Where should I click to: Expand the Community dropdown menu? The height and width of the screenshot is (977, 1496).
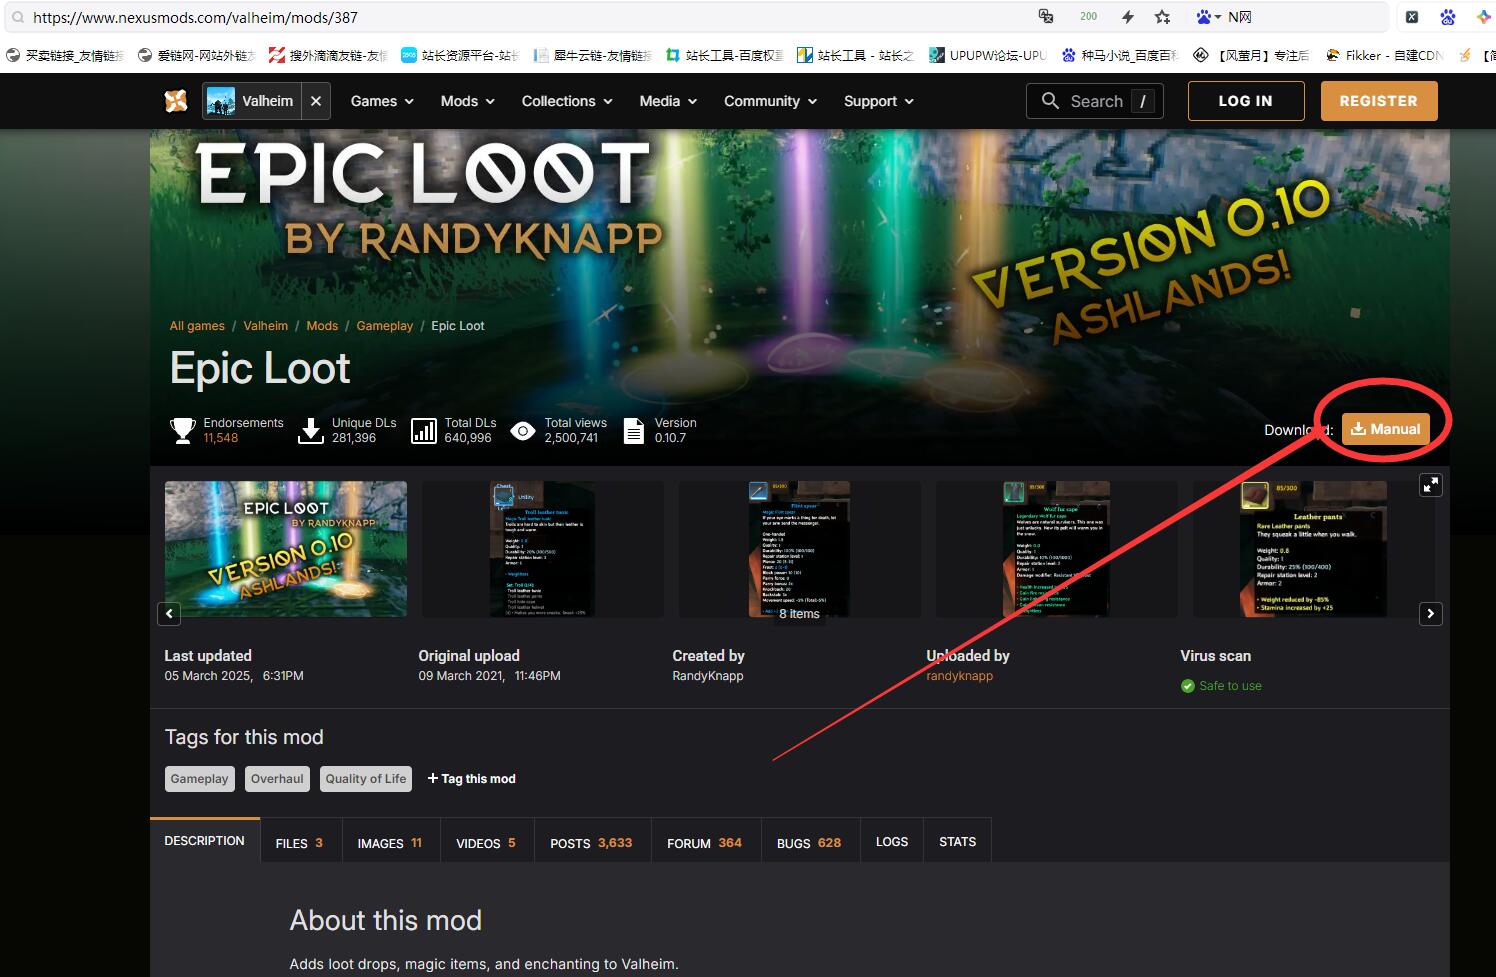tap(771, 101)
